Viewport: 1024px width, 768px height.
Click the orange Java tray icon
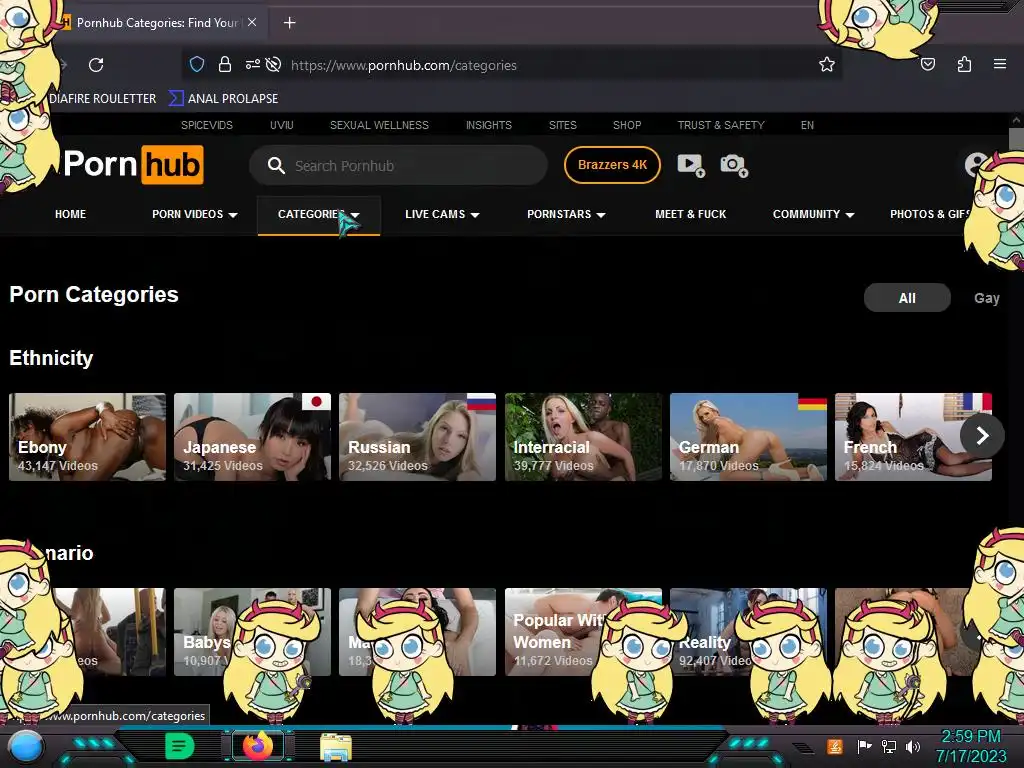(835, 746)
